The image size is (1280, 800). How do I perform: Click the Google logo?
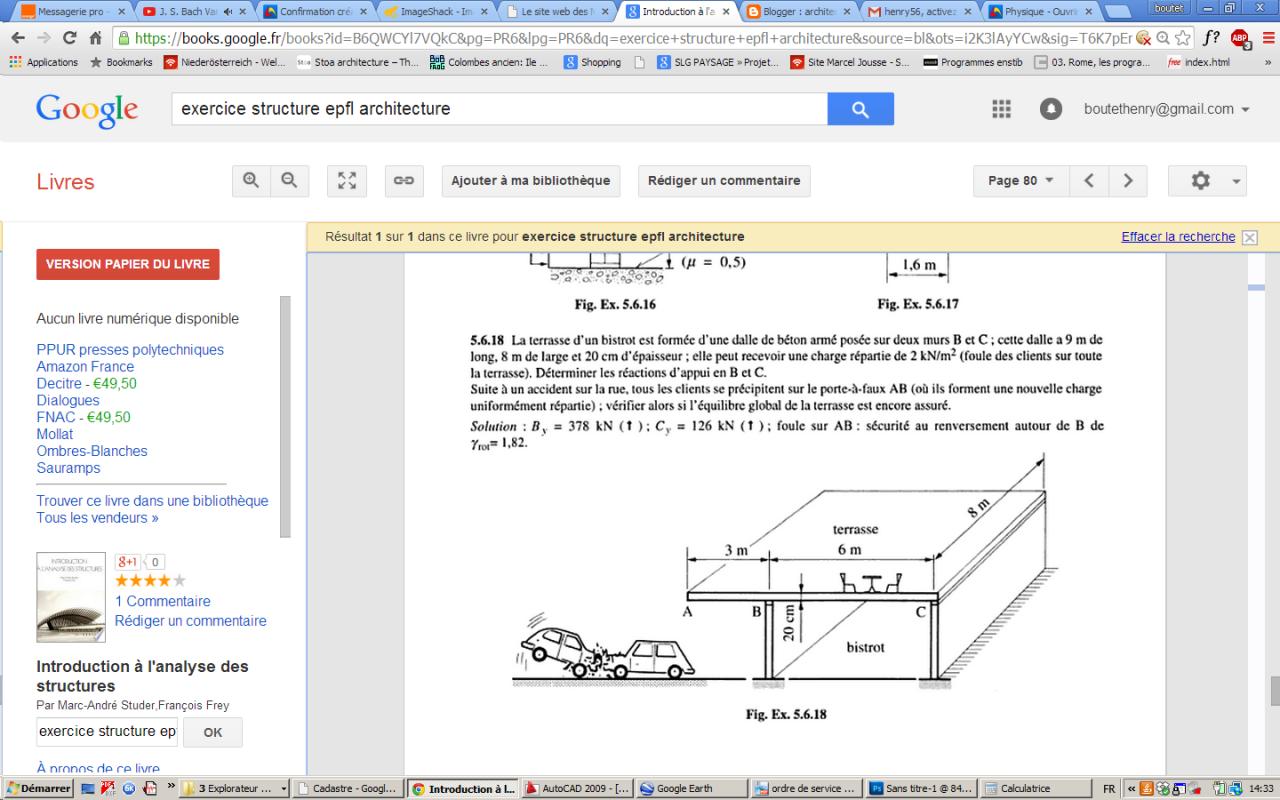coord(87,110)
